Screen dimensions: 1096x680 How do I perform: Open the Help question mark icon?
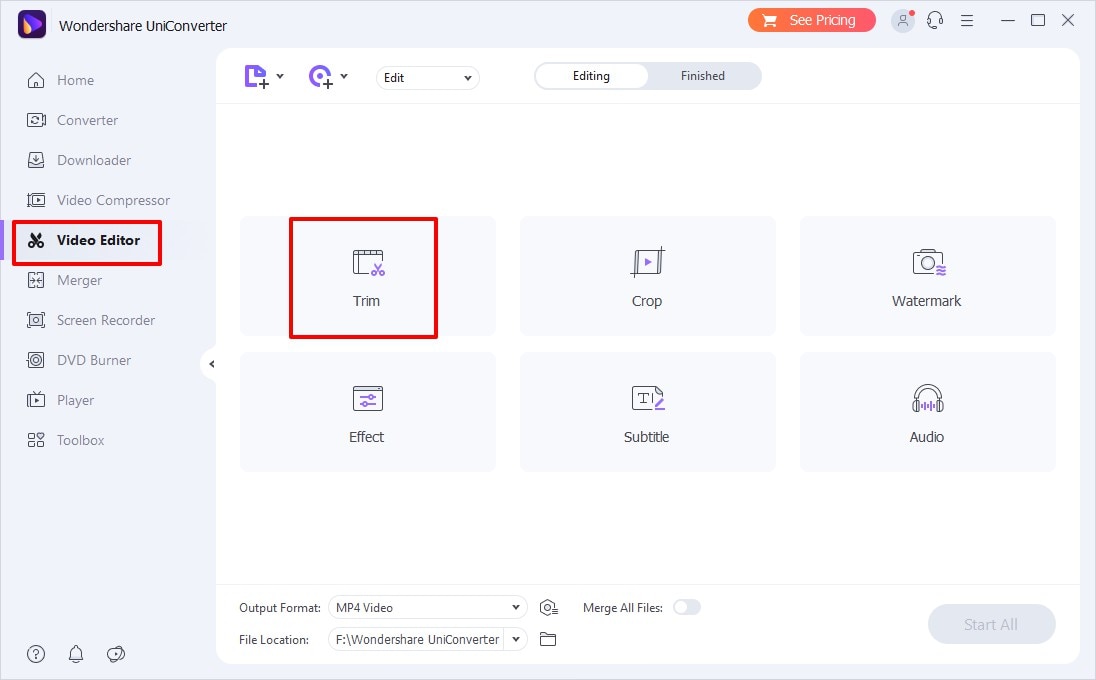[36, 654]
